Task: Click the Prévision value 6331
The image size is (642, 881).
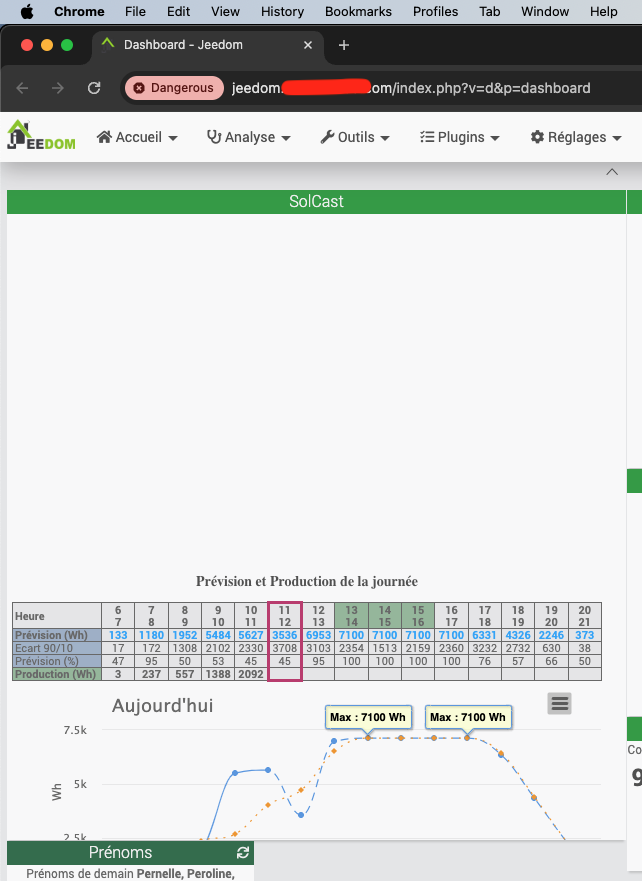Action: click(x=485, y=635)
